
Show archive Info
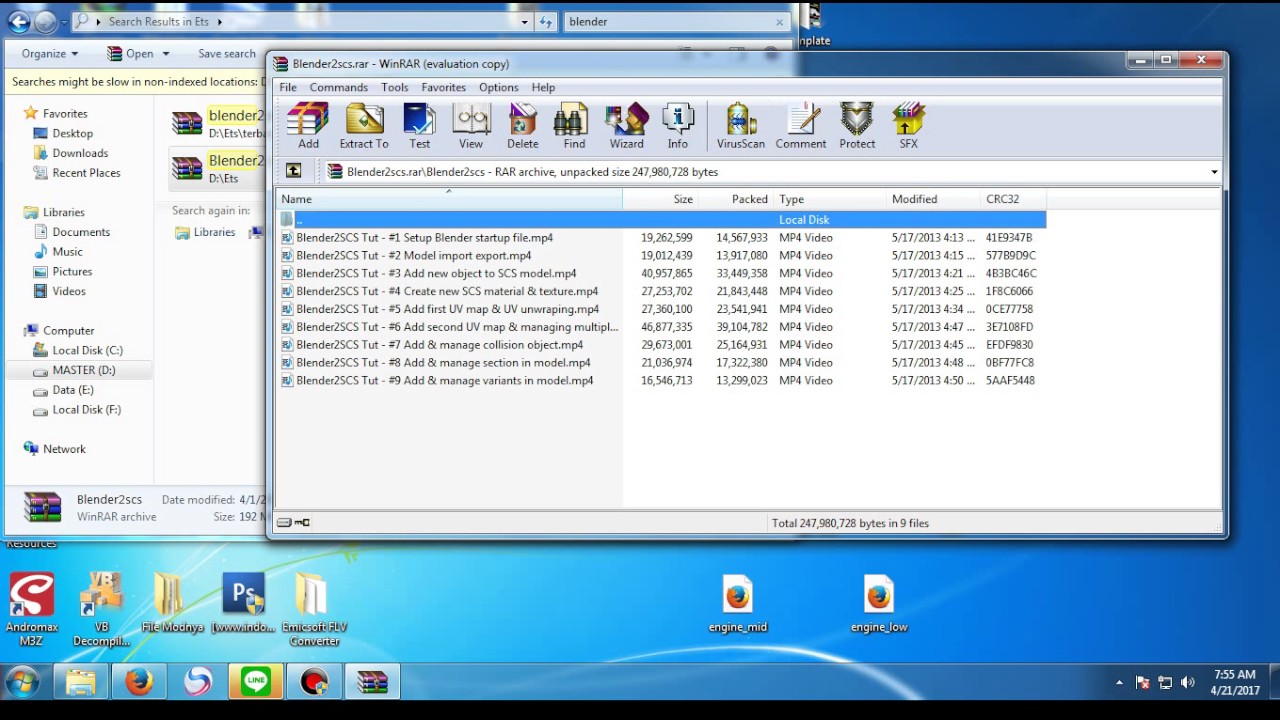coord(678,126)
